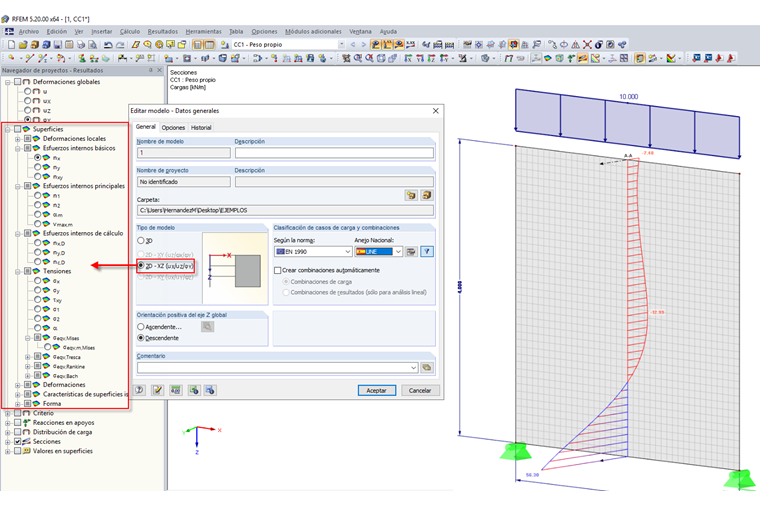Expand the Criterio tree node

[x=8, y=413]
